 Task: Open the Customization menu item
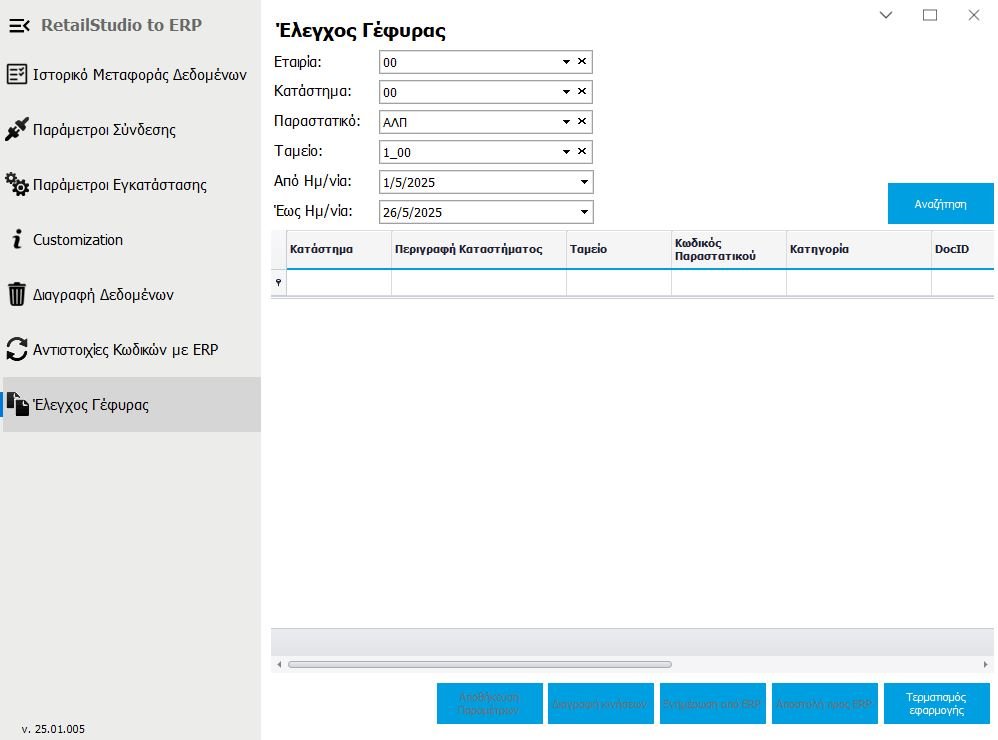[78, 240]
